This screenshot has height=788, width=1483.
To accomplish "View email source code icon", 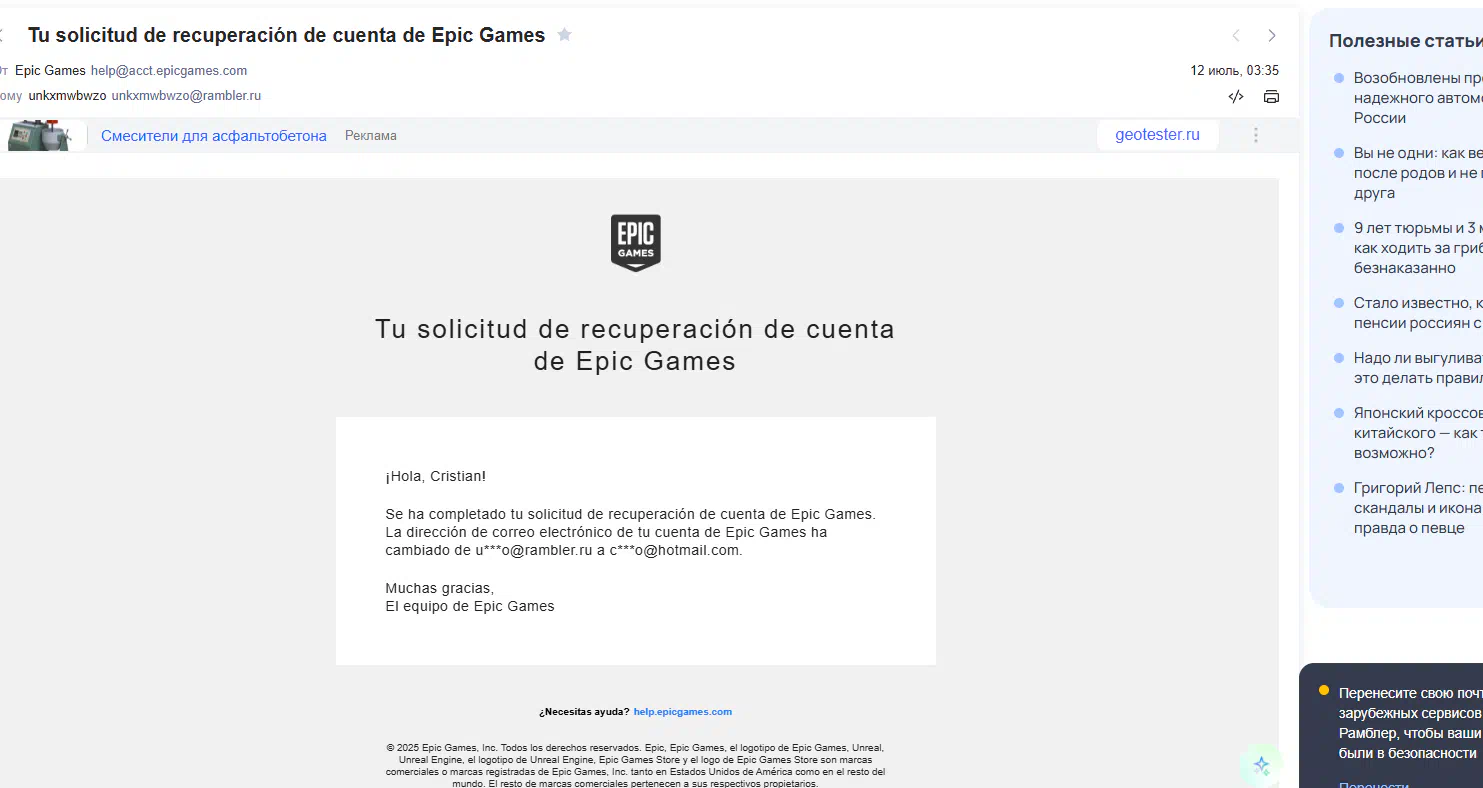I will pyautogui.click(x=1236, y=97).
